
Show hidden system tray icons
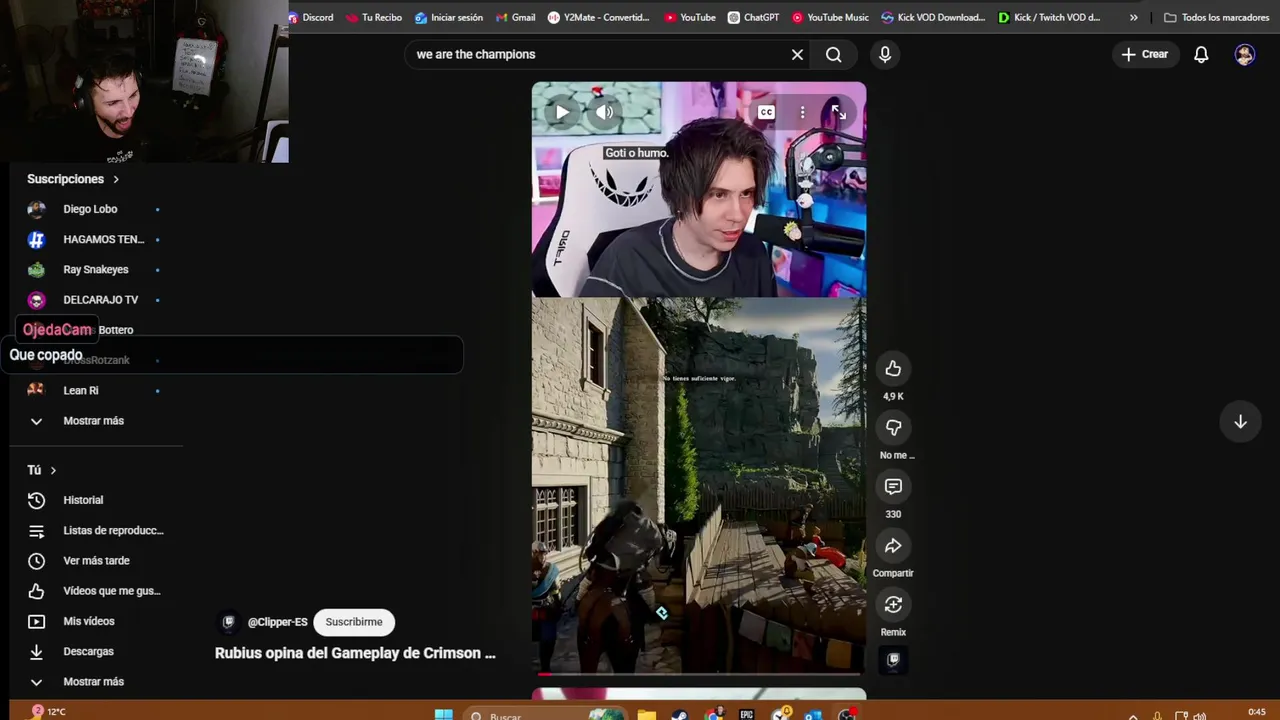1133,715
